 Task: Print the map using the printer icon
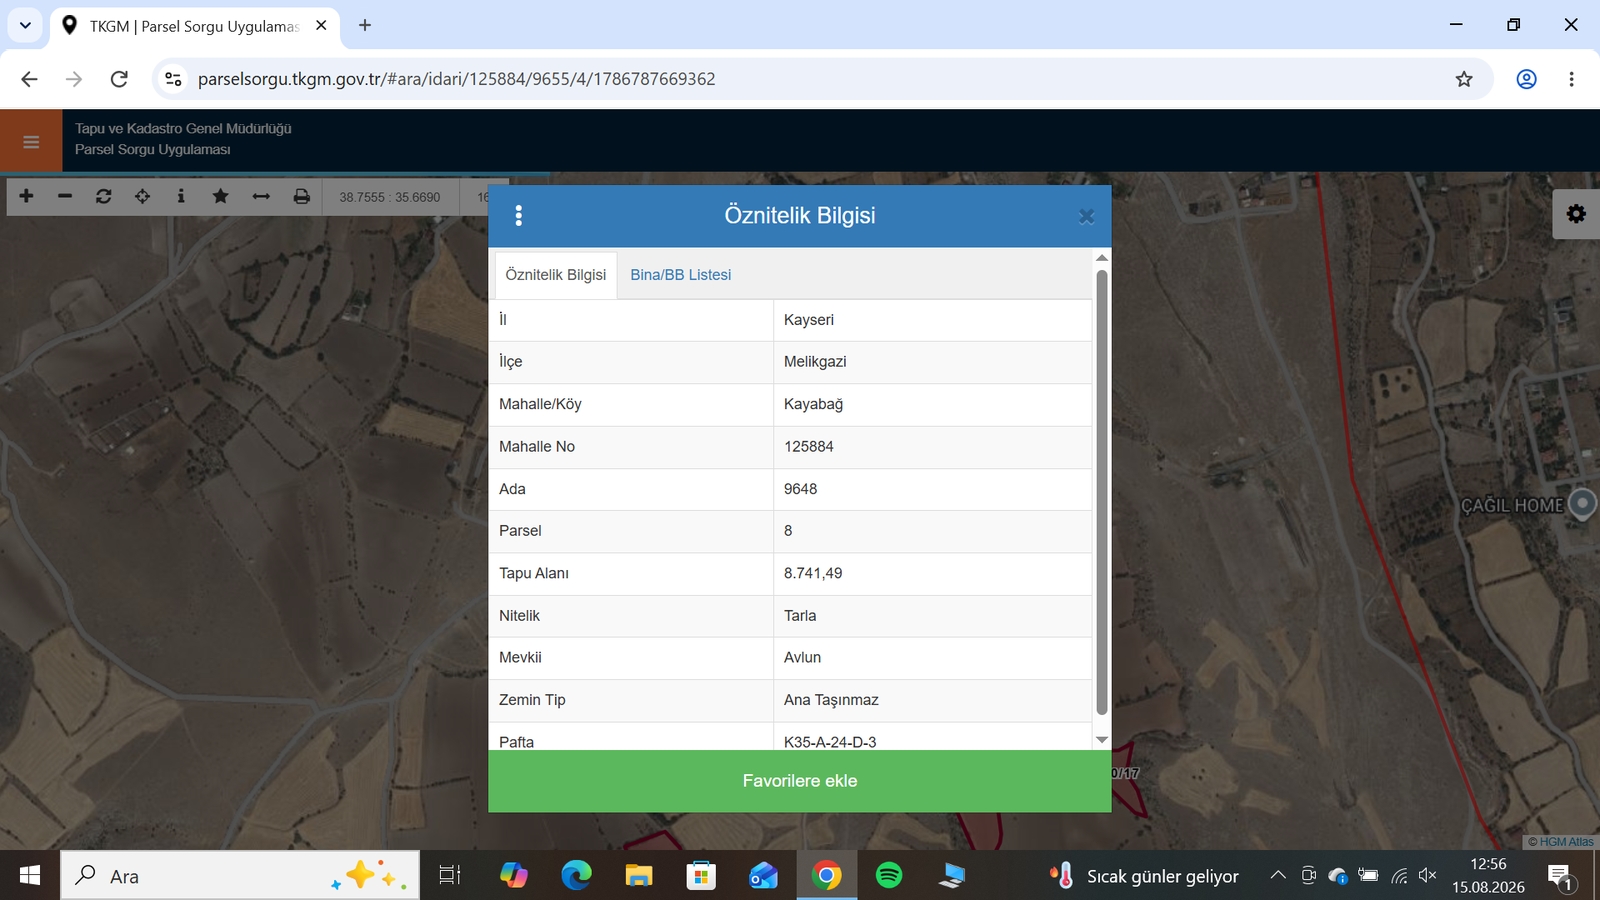click(x=302, y=196)
